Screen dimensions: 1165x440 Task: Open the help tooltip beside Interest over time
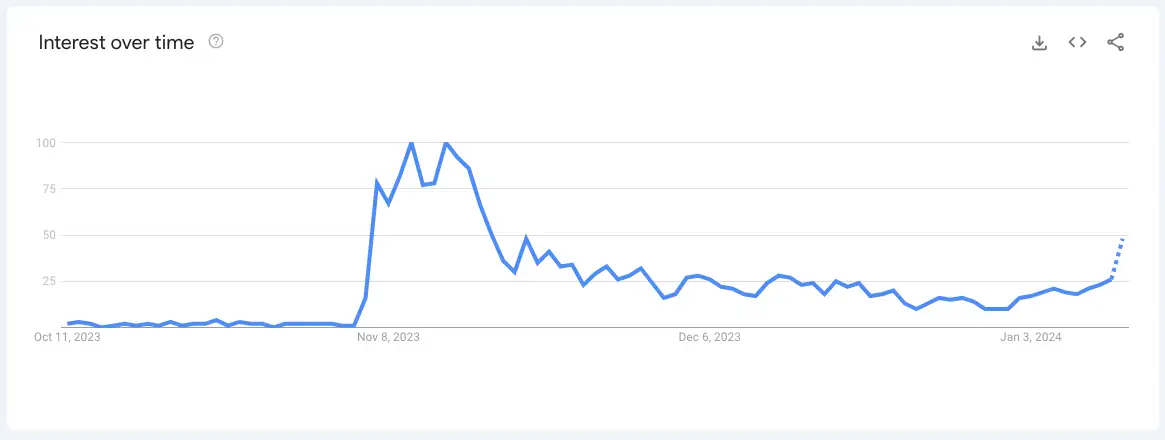click(x=216, y=42)
